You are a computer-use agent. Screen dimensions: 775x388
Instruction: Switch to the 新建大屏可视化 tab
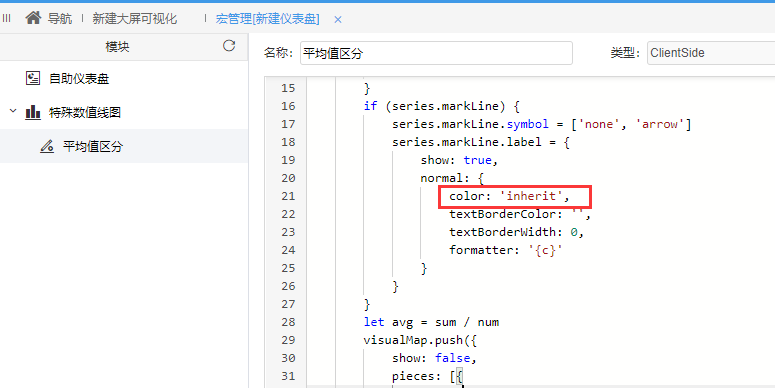coord(134,19)
